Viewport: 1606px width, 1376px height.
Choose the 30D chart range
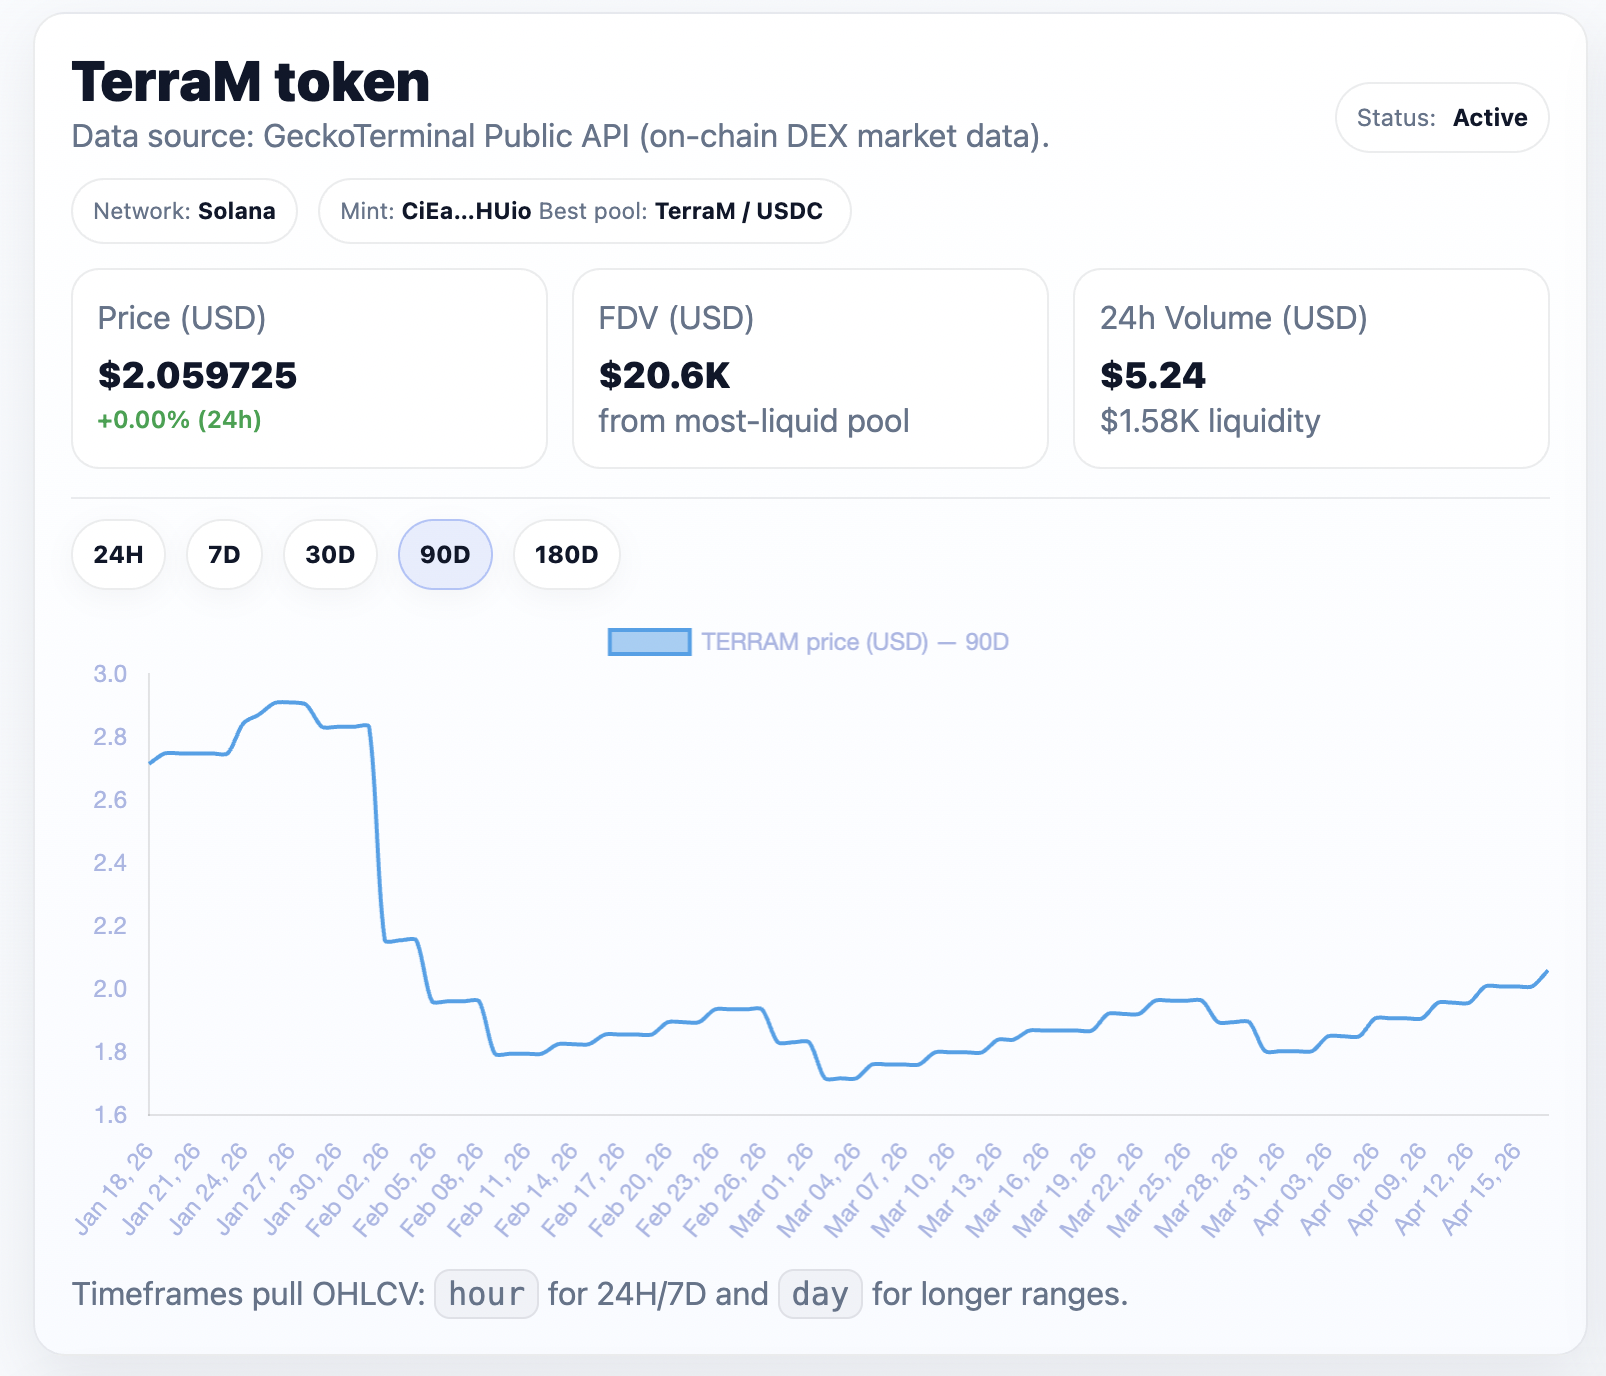click(x=330, y=554)
